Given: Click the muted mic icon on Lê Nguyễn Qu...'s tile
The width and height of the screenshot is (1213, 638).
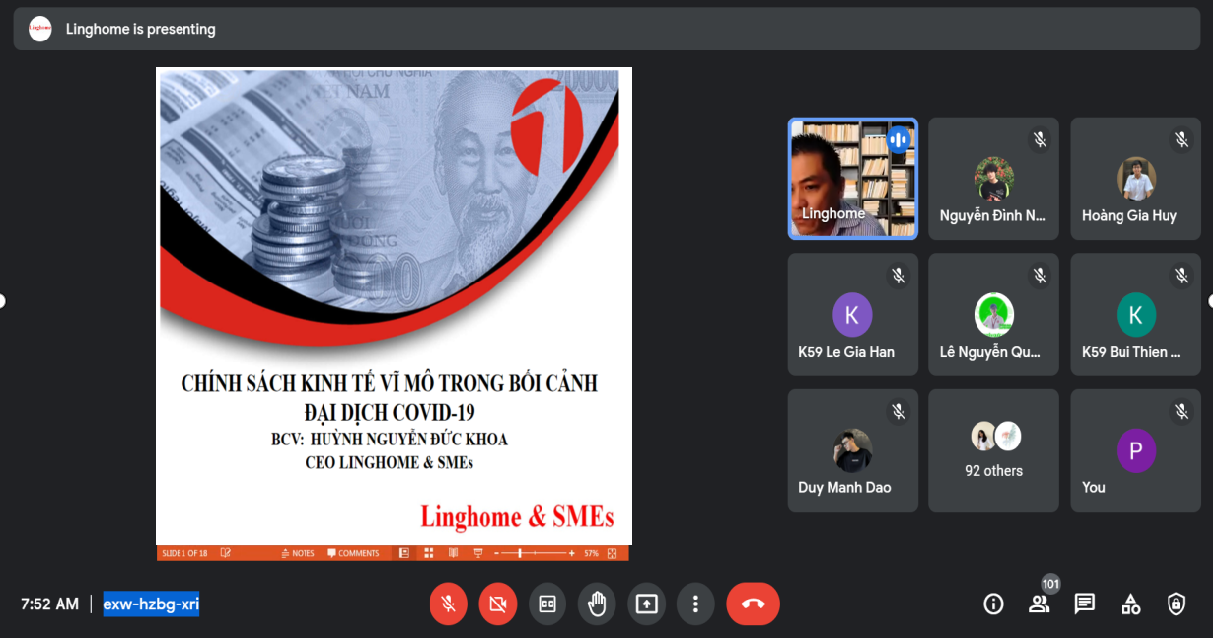Looking at the screenshot, I should coord(1040,275).
